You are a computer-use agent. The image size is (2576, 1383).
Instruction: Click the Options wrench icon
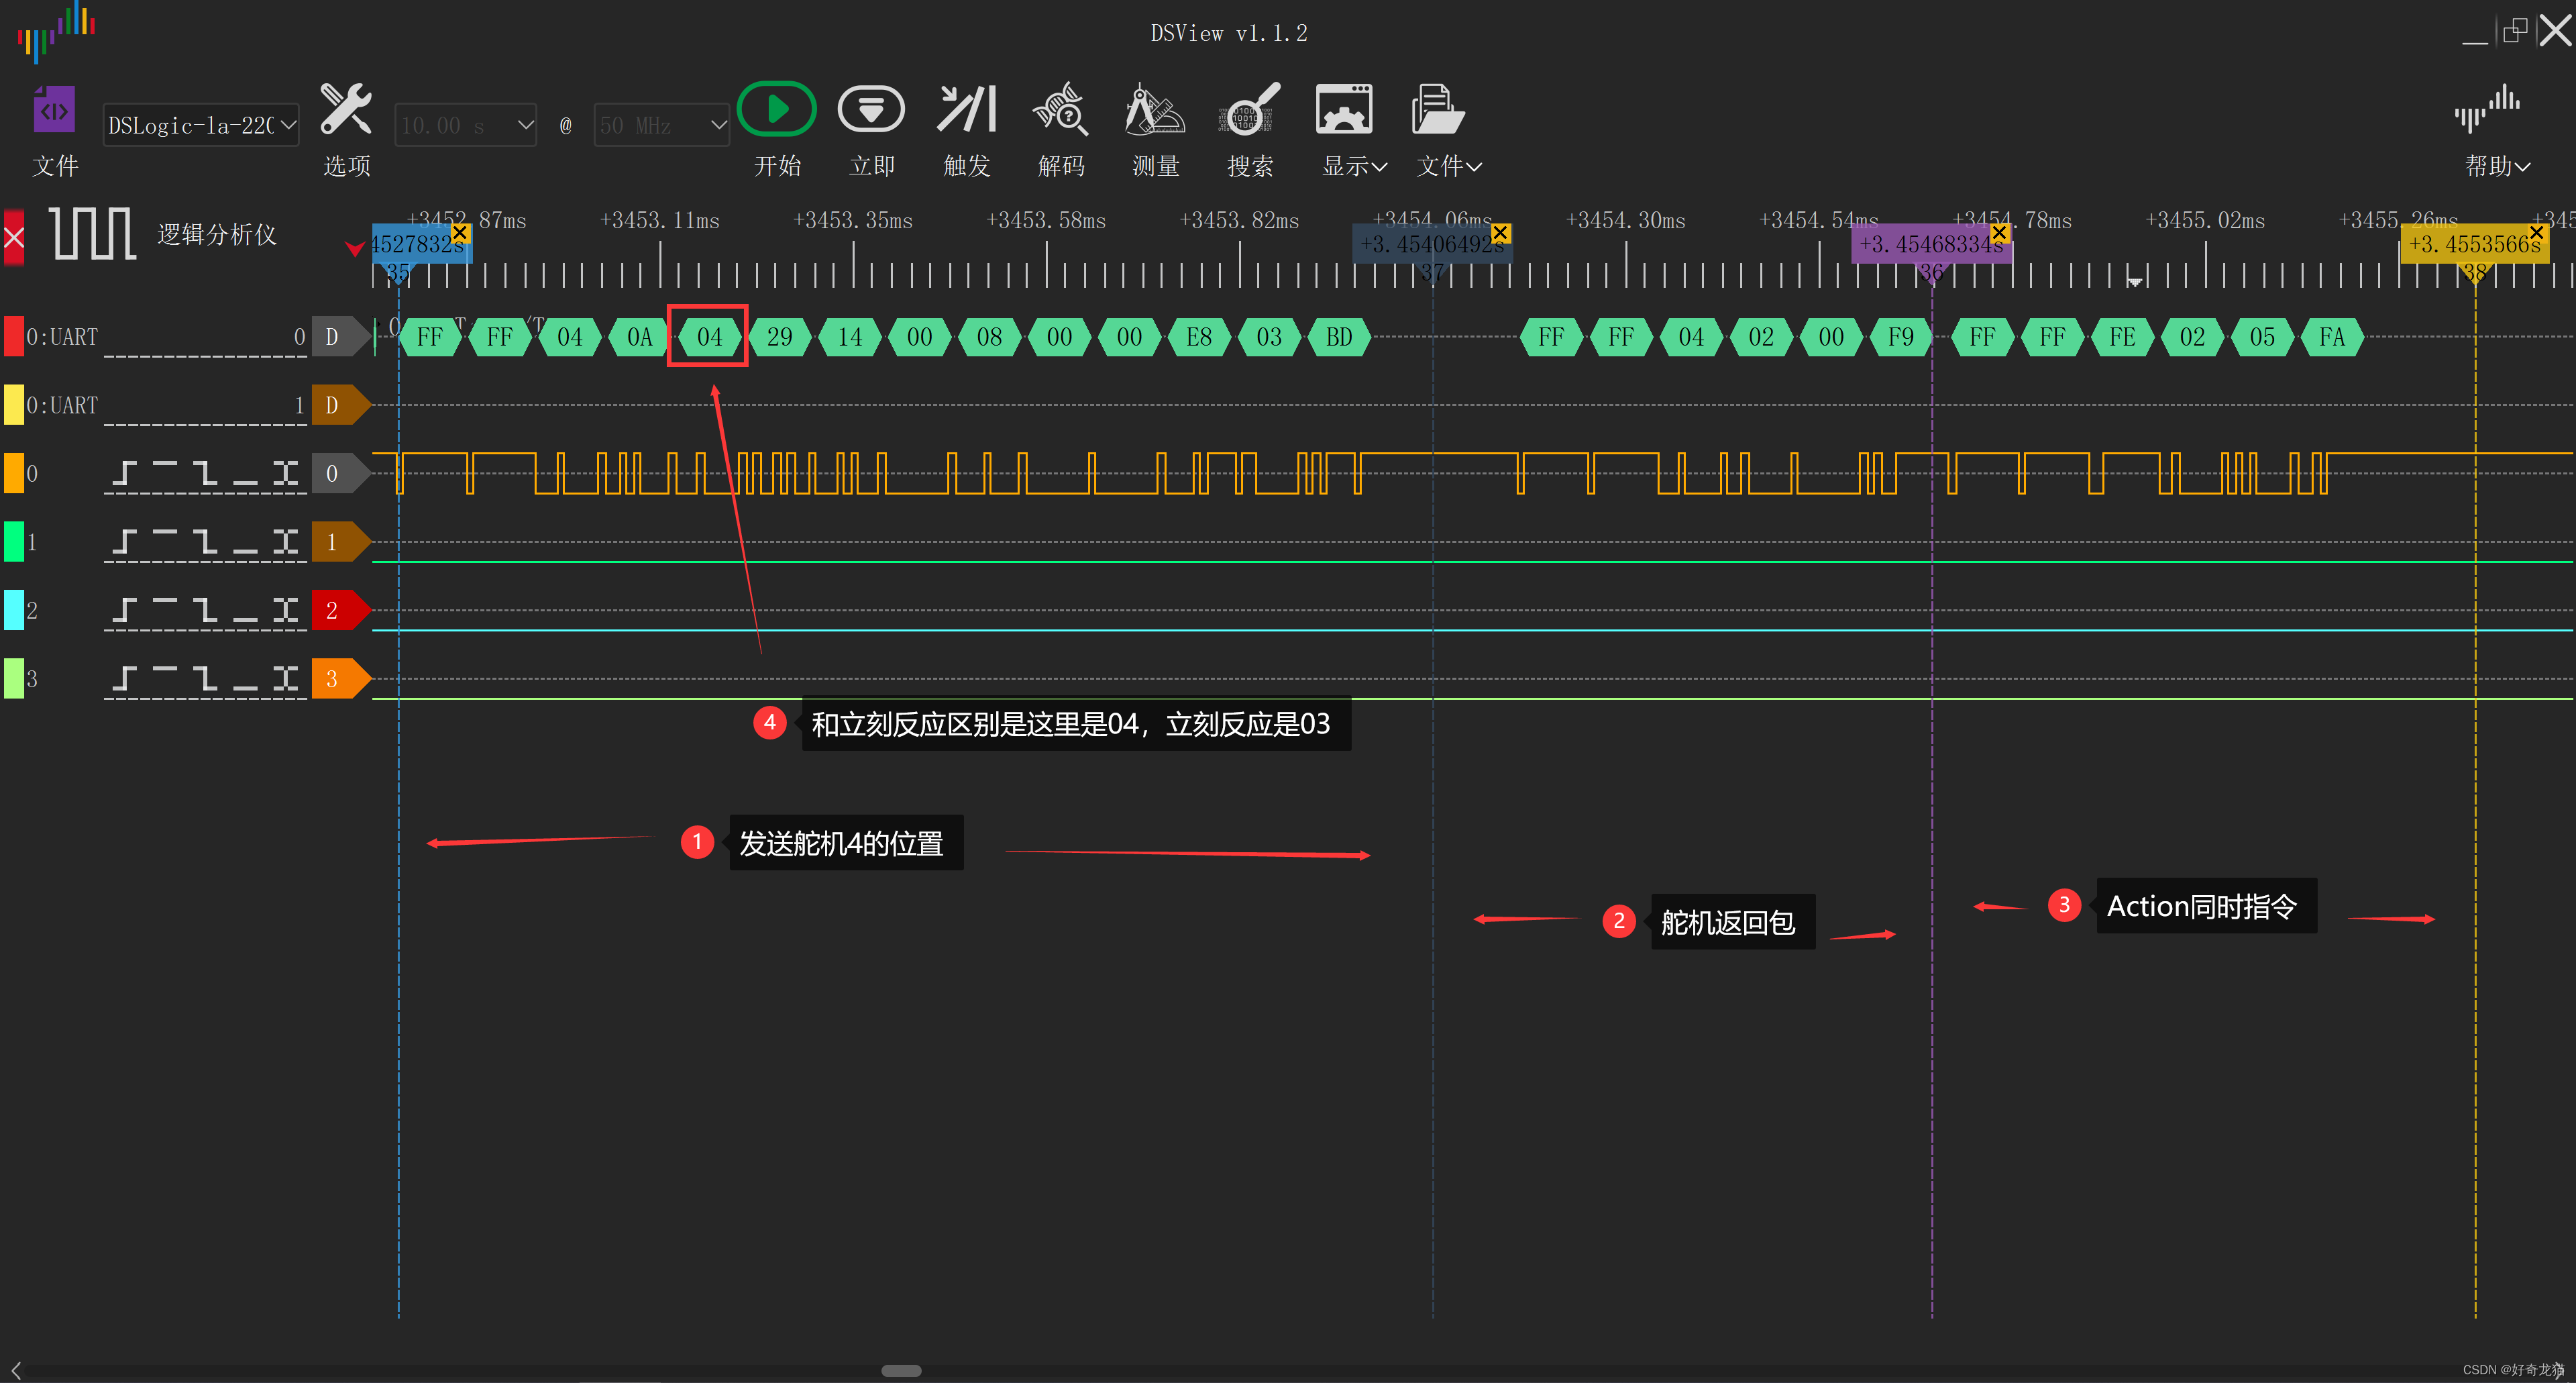(346, 109)
